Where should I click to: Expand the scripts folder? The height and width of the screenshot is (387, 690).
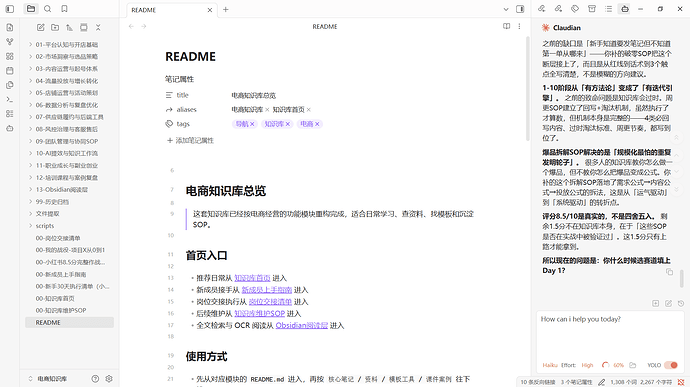click(x=30, y=226)
